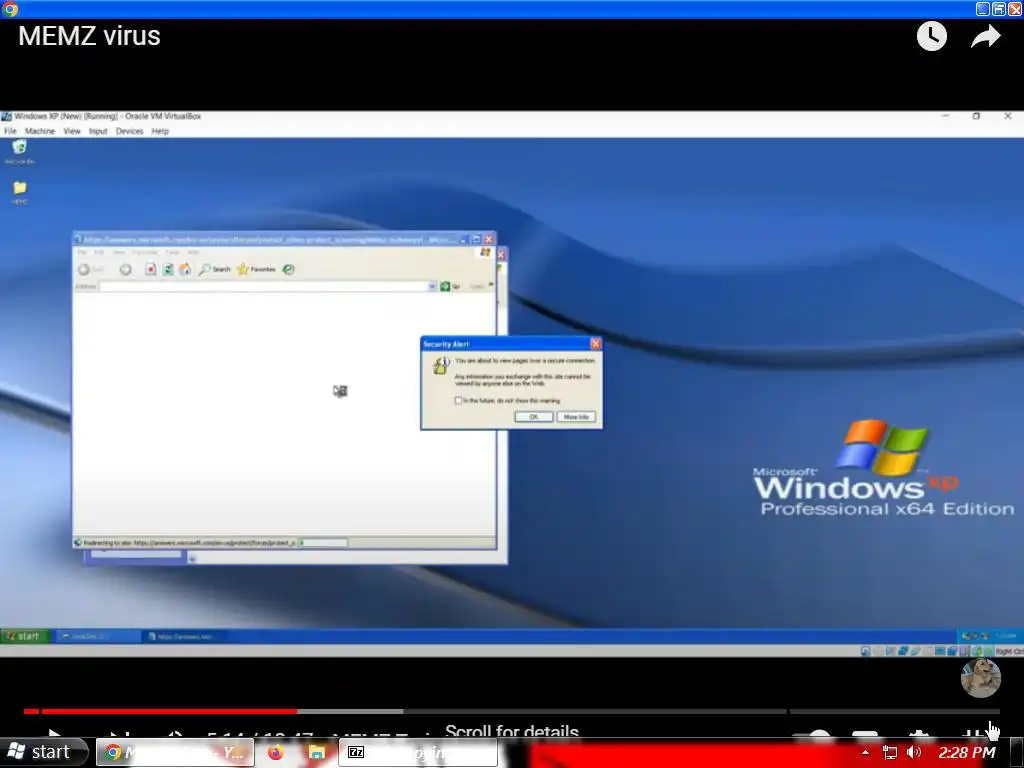
Task: Open Recycle Bin on the XP desktop
Action: tap(20, 151)
